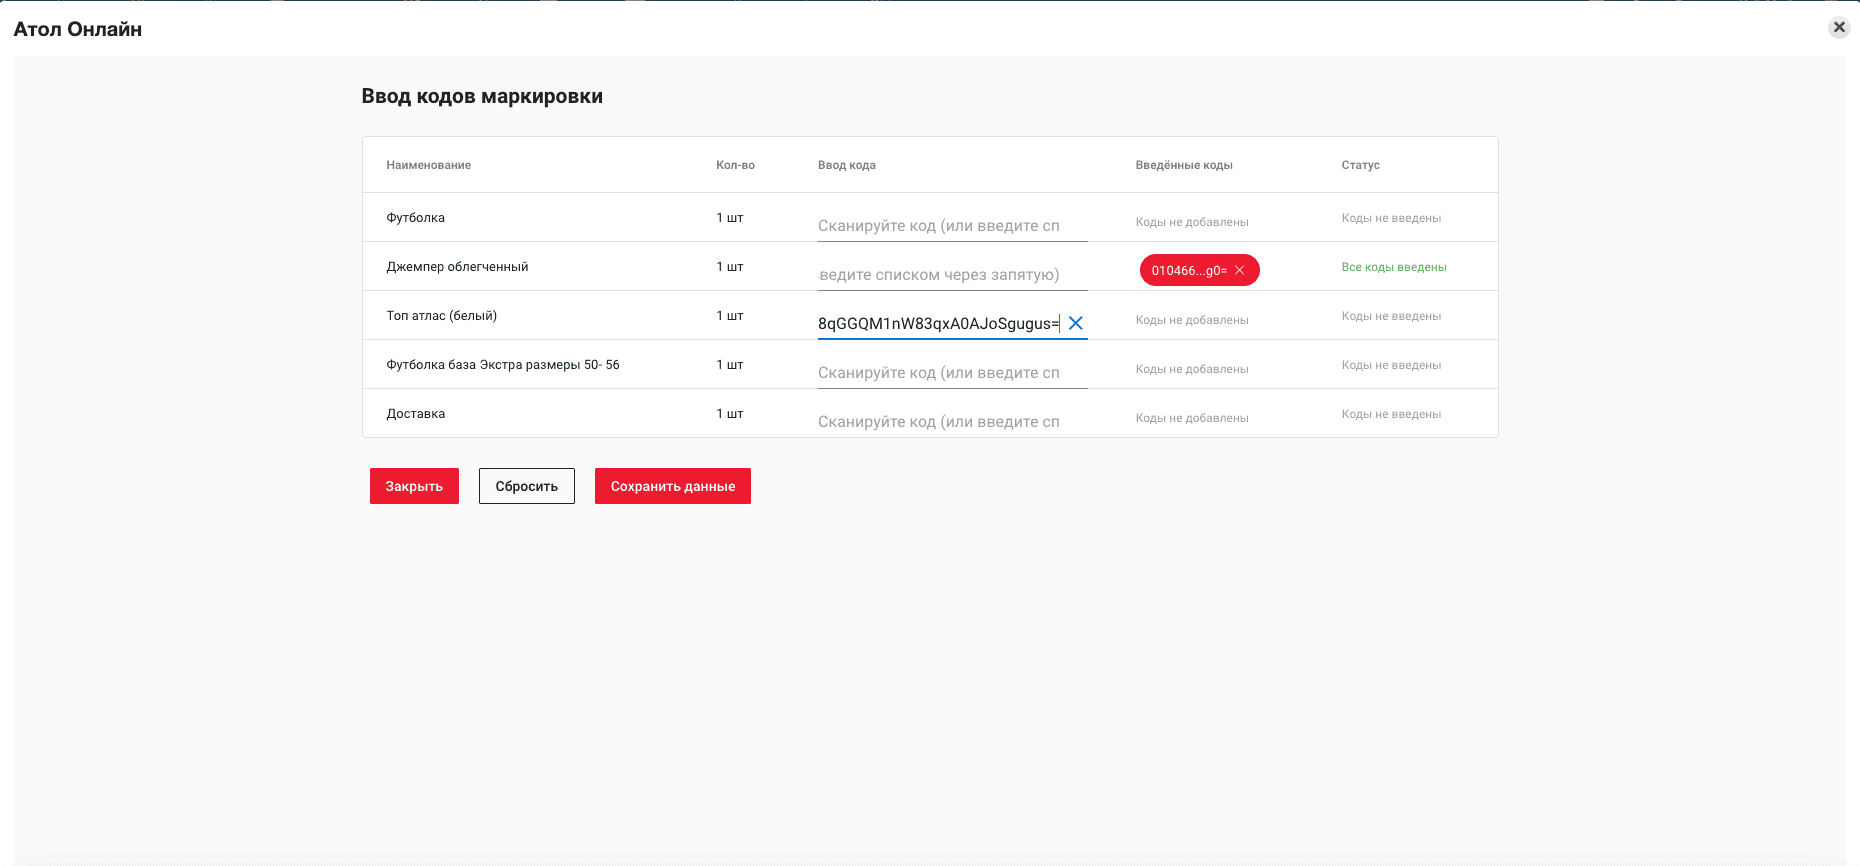Click the Наименование column header
1860x866 pixels.
(x=428, y=165)
